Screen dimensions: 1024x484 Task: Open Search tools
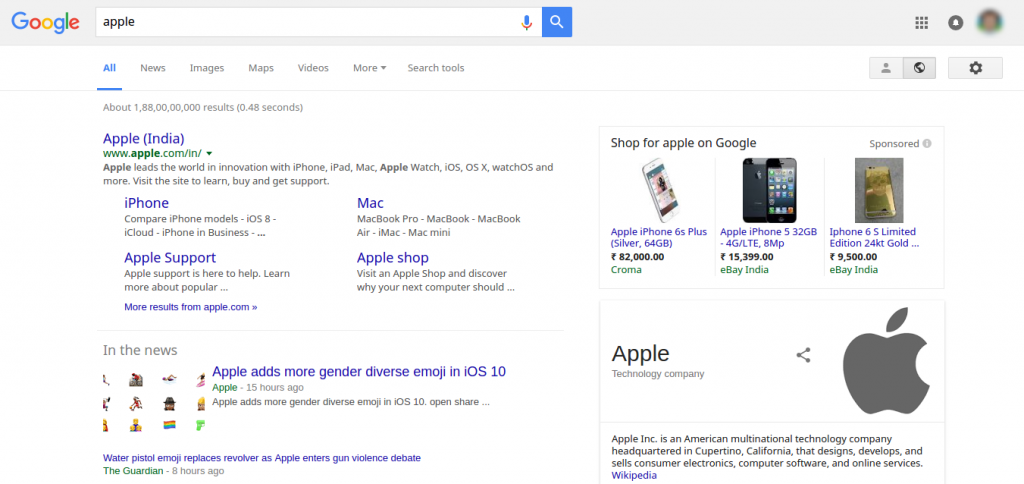point(436,68)
